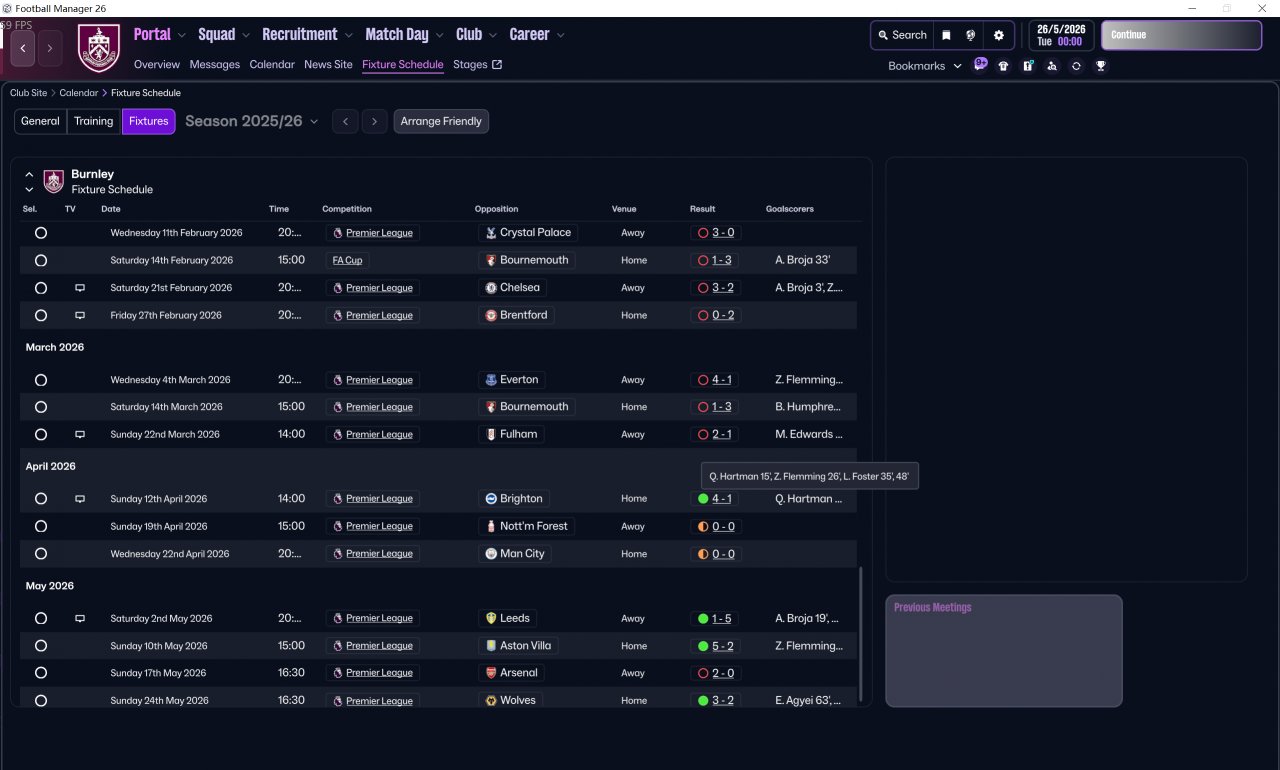This screenshot has height=770, width=1280.
Task: Open the Season 2025/26 dropdown
Action: pyautogui.click(x=252, y=121)
